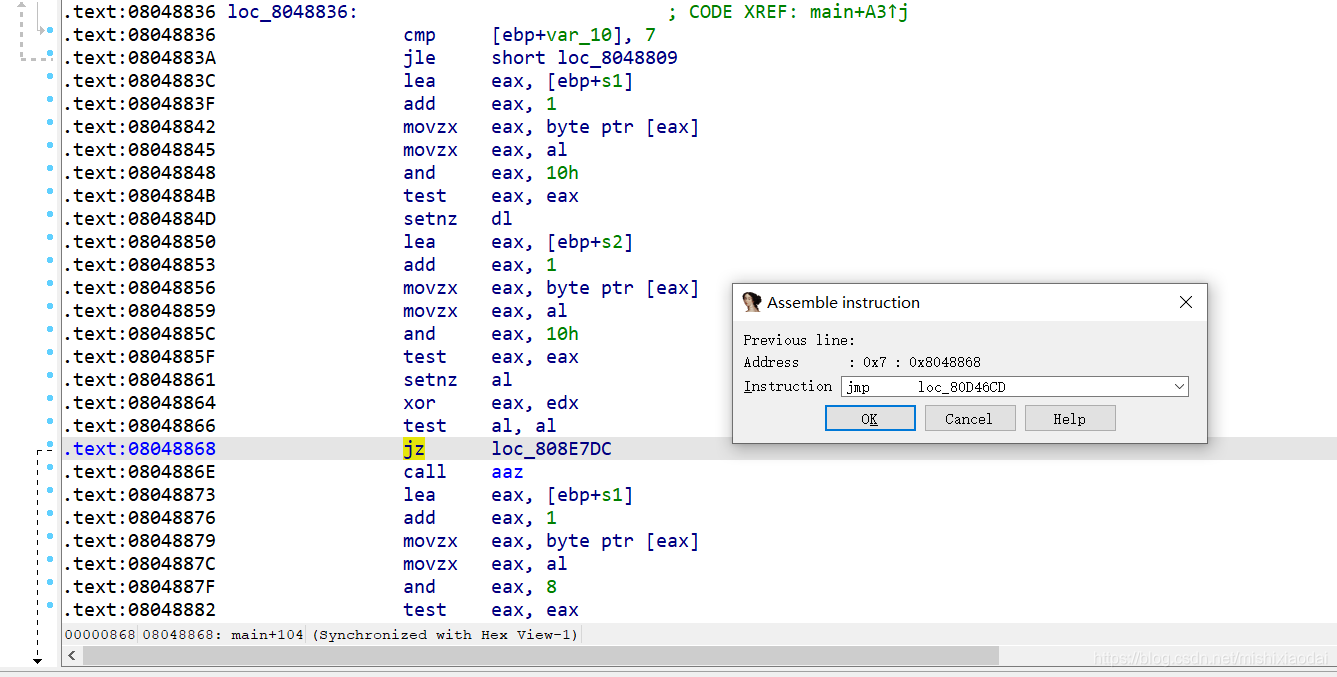This screenshot has width=1337, height=677.
Task: Click horizontal scrollbar left arrow
Action: tap(72, 656)
